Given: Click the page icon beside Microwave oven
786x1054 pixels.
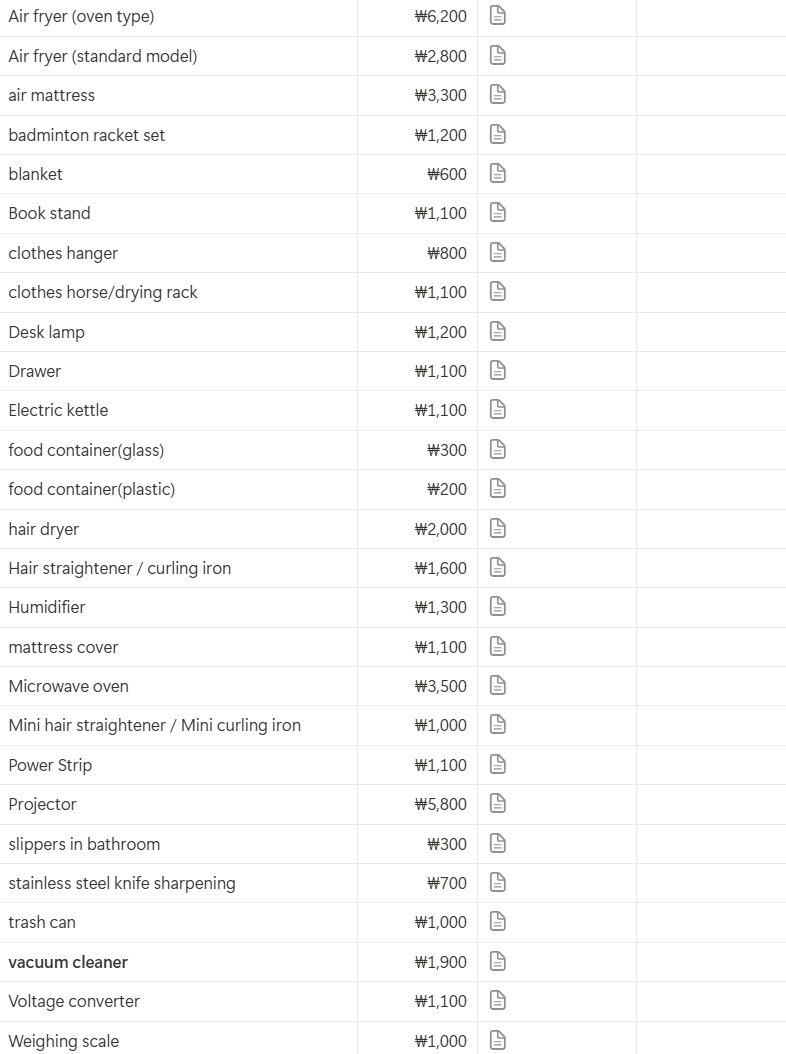Looking at the screenshot, I should coord(498,686).
